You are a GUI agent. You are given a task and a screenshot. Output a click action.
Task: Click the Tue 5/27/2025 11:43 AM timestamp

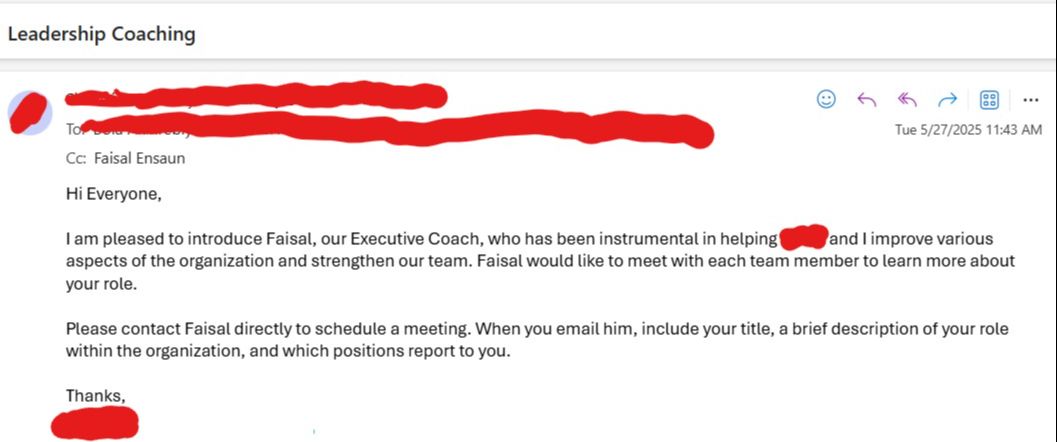click(x=968, y=130)
